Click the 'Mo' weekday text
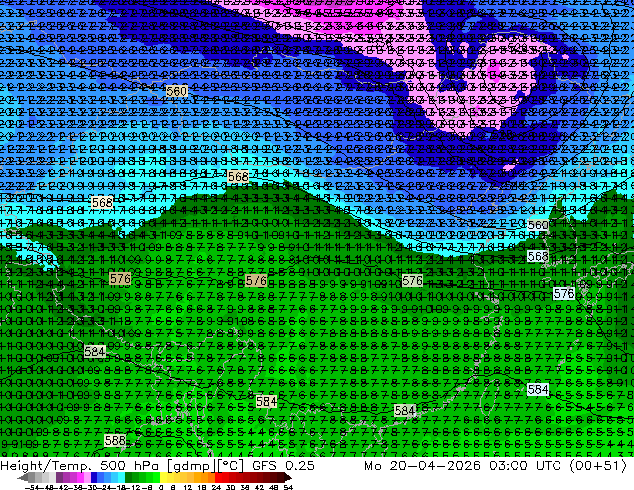The height and width of the screenshot is (490, 634). (x=373, y=466)
